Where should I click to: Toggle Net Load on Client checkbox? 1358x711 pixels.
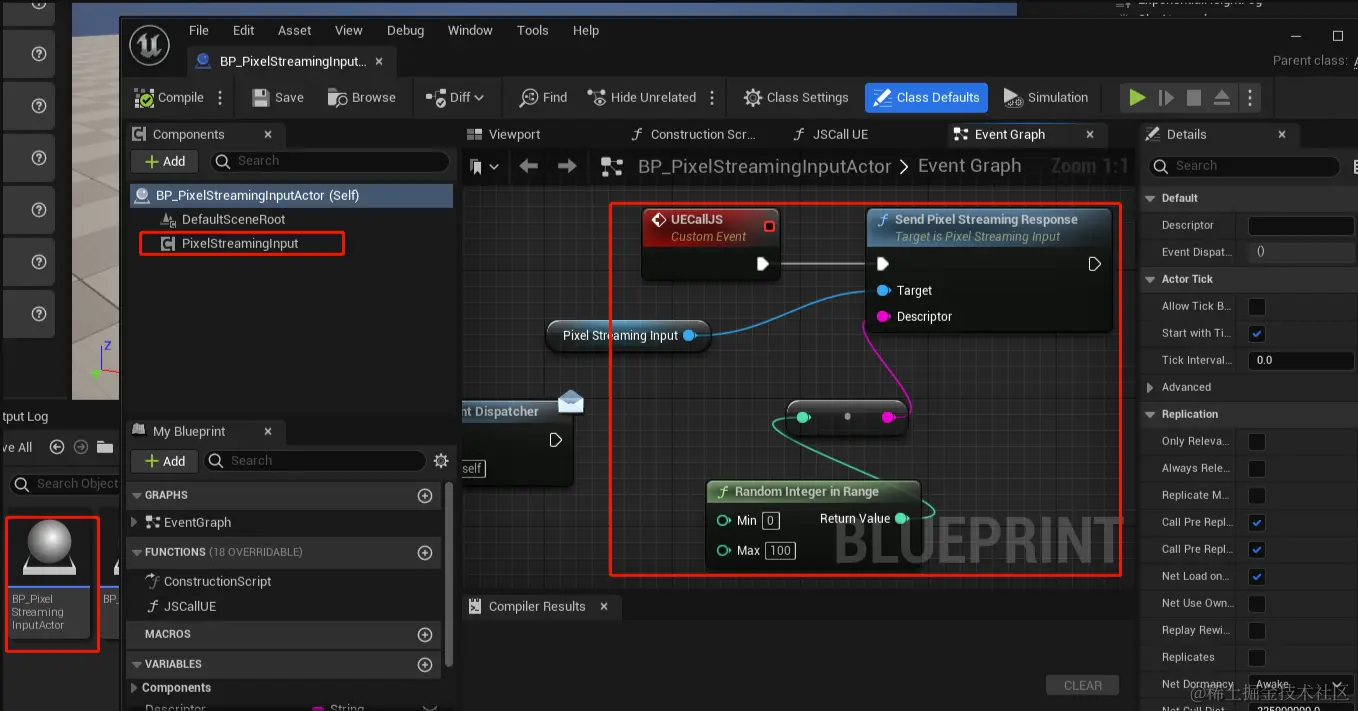1257,576
